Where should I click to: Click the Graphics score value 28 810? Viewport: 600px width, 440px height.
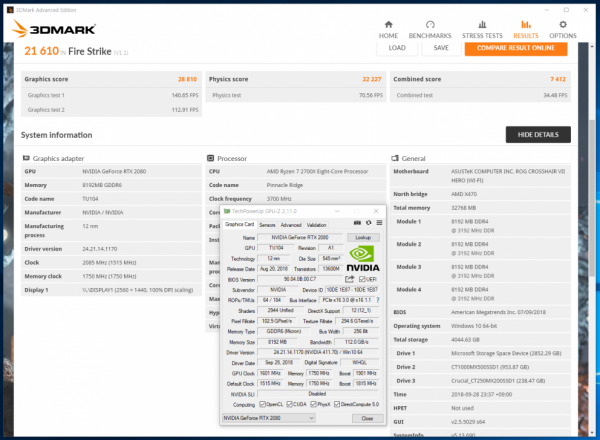pyautogui.click(x=187, y=79)
